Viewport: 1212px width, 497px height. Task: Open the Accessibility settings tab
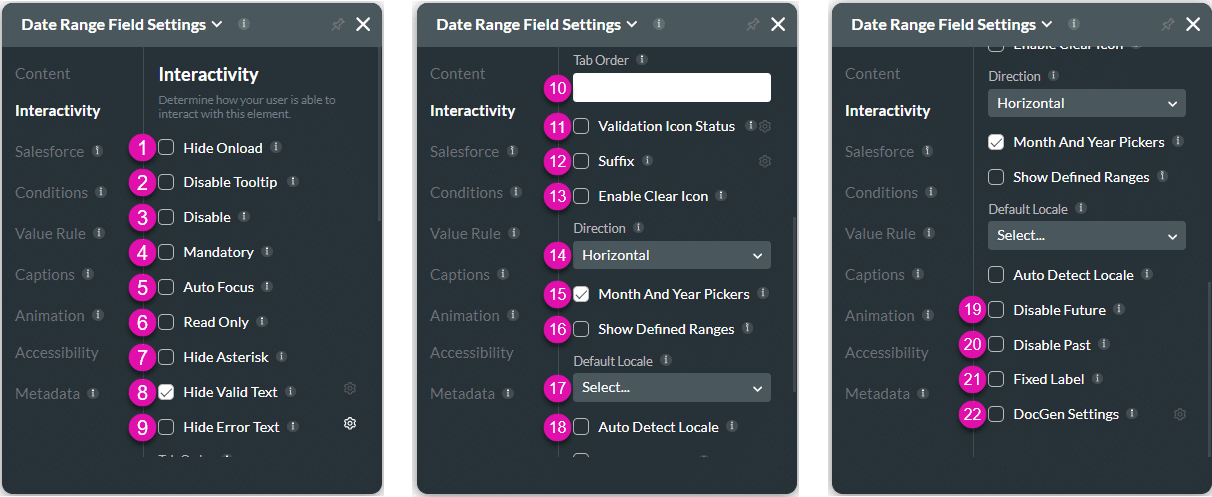coord(57,353)
